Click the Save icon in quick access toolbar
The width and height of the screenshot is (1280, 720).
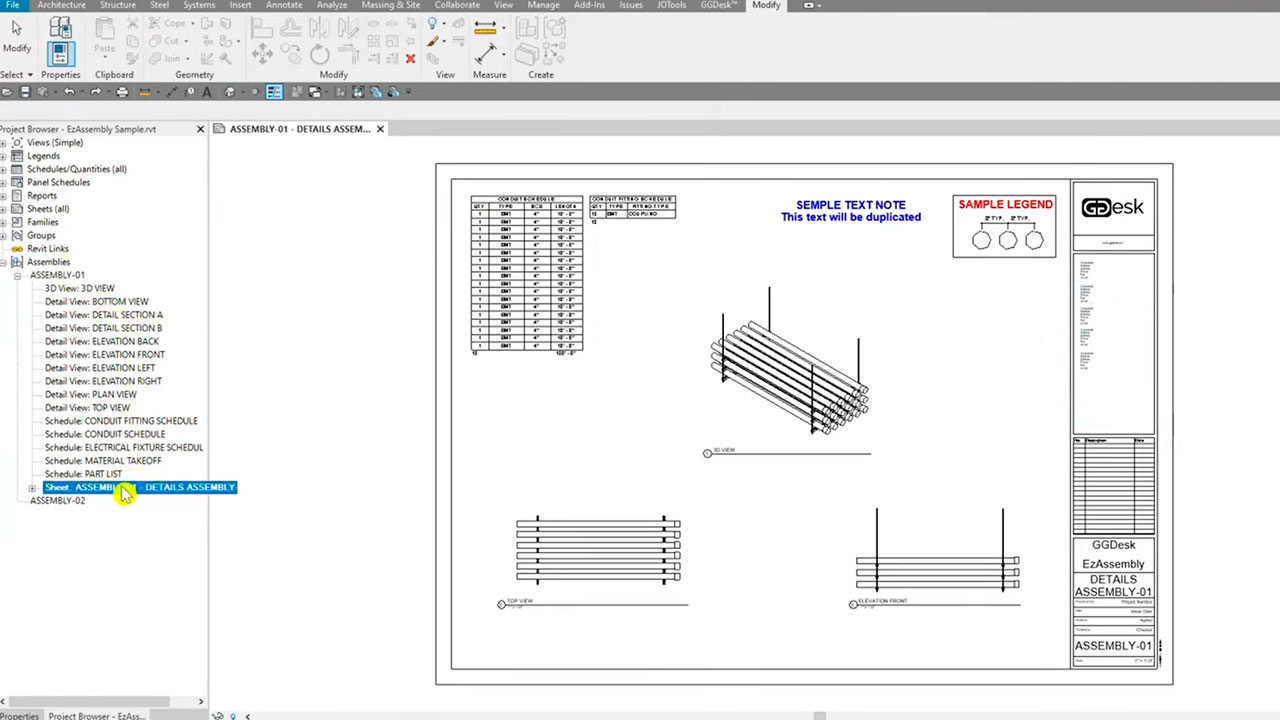coord(25,92)
